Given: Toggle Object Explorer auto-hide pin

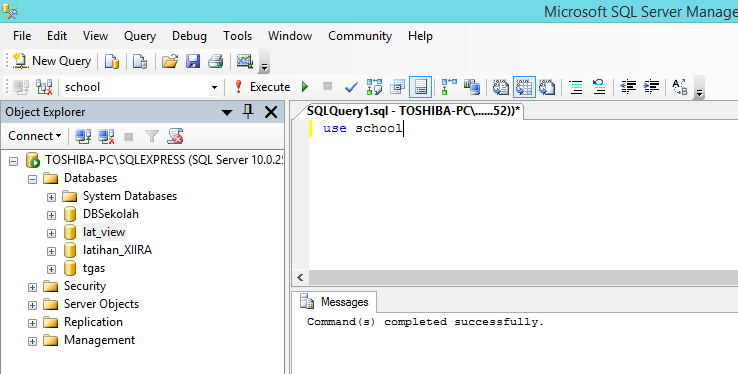Looking at the screenshot, I should tap(248, 112).
